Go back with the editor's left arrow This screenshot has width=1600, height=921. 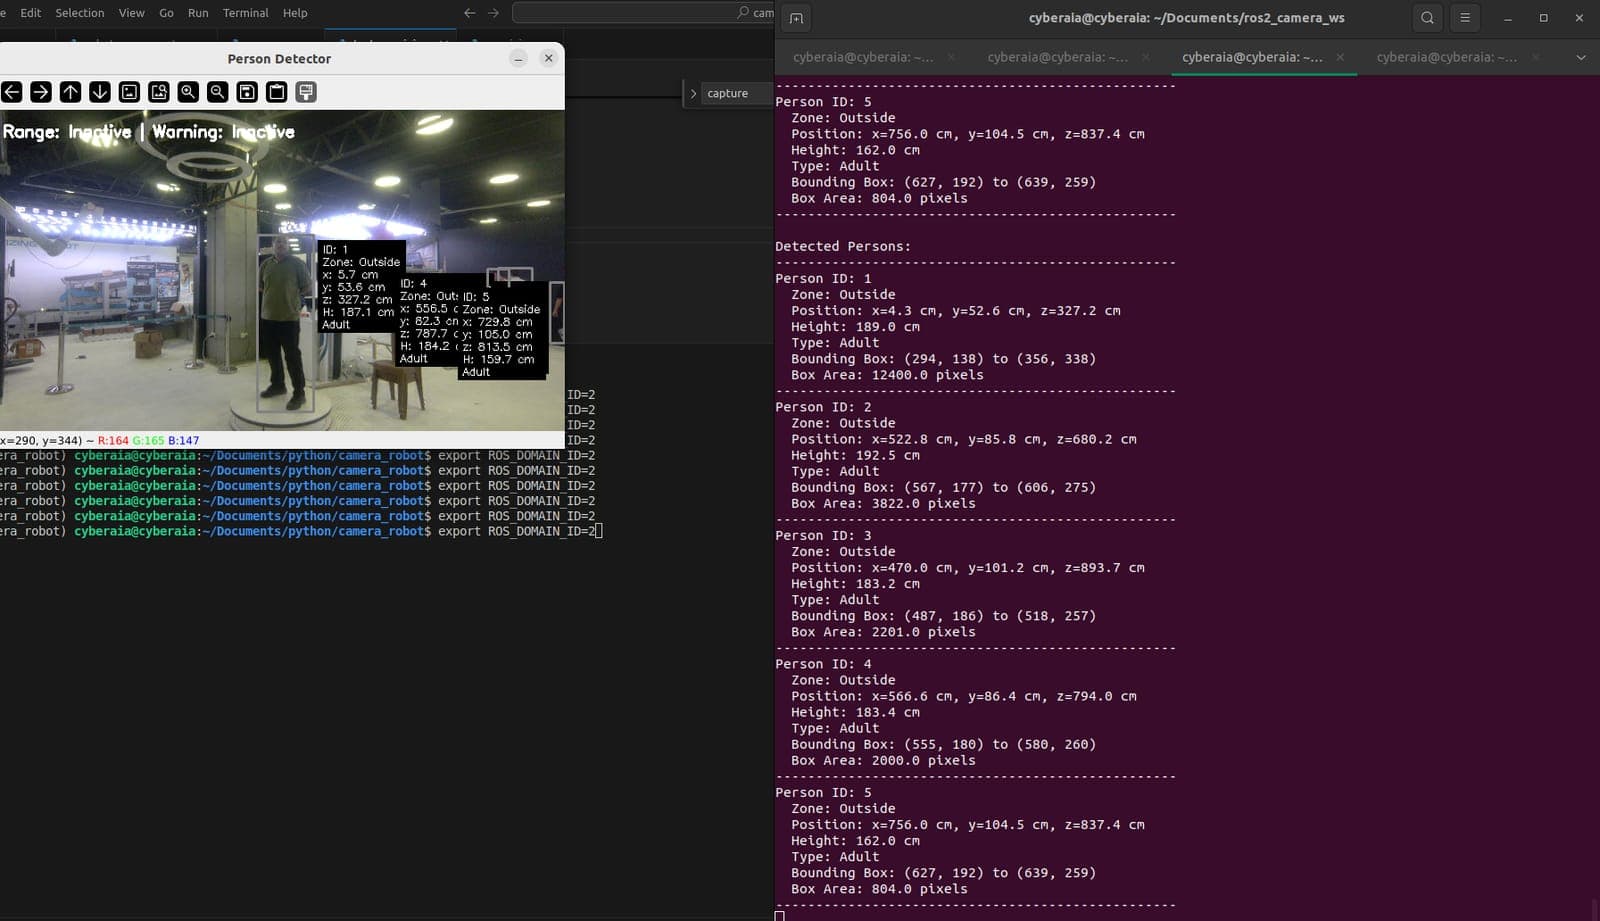[469, 13]
